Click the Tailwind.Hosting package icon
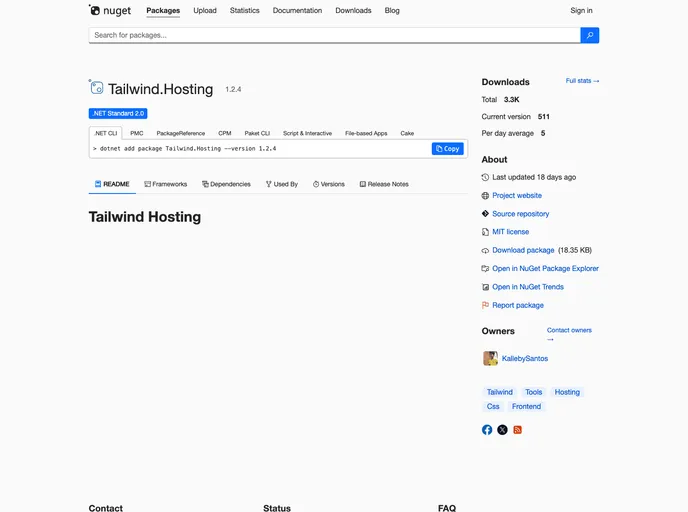The width and height of the screenshot is (688, 512). tap(96, 87)
